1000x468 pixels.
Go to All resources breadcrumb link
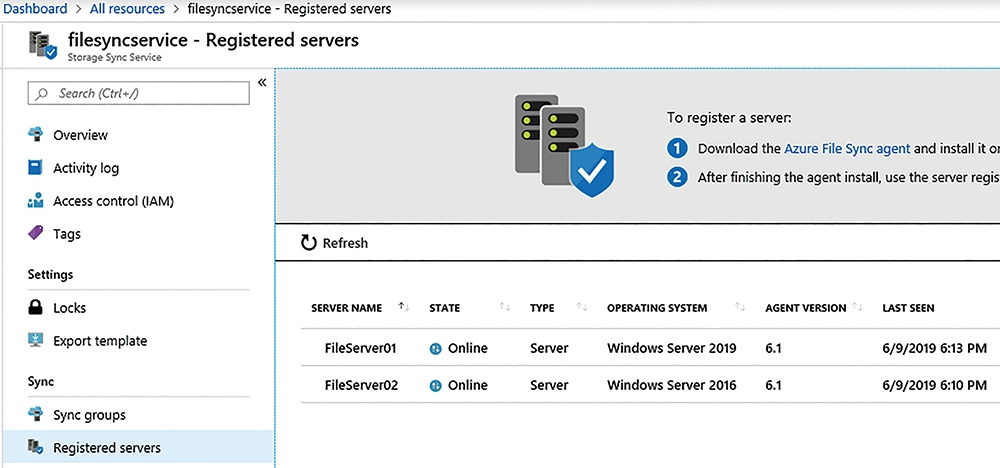click(x=127, y=9)
